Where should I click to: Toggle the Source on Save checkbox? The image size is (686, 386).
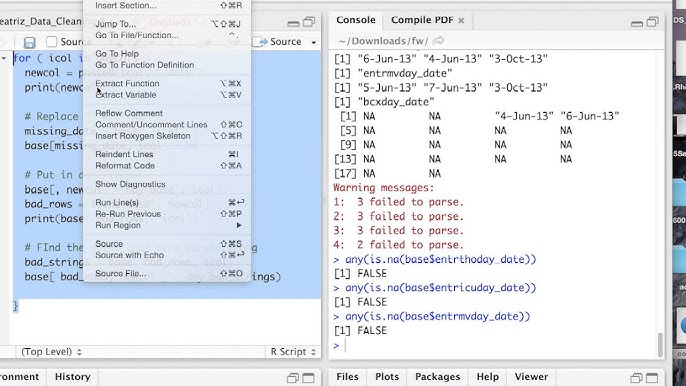point(52,42)
